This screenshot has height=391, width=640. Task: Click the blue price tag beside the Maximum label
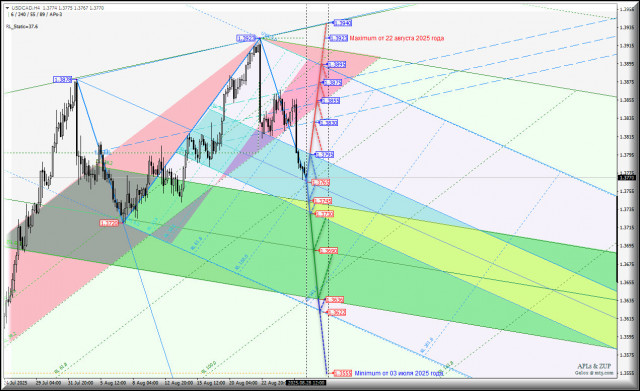coord(338,38)
